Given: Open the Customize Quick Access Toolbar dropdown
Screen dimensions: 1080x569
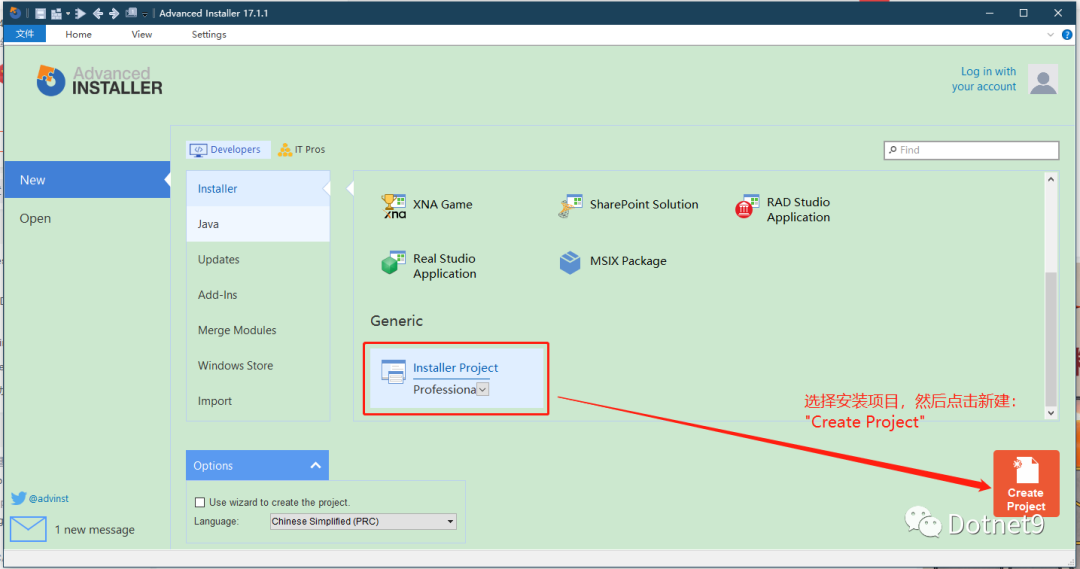Looking at the screenshot, I should pyautogui.click(x=145, y=14).
